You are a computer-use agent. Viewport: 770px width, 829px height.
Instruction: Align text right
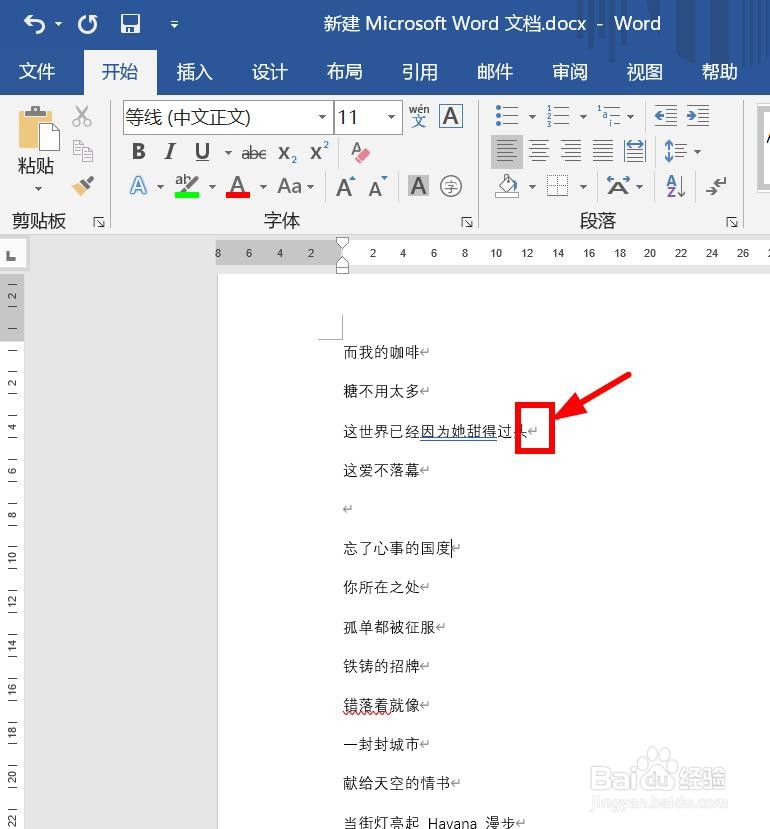click(x=571, y=152)
